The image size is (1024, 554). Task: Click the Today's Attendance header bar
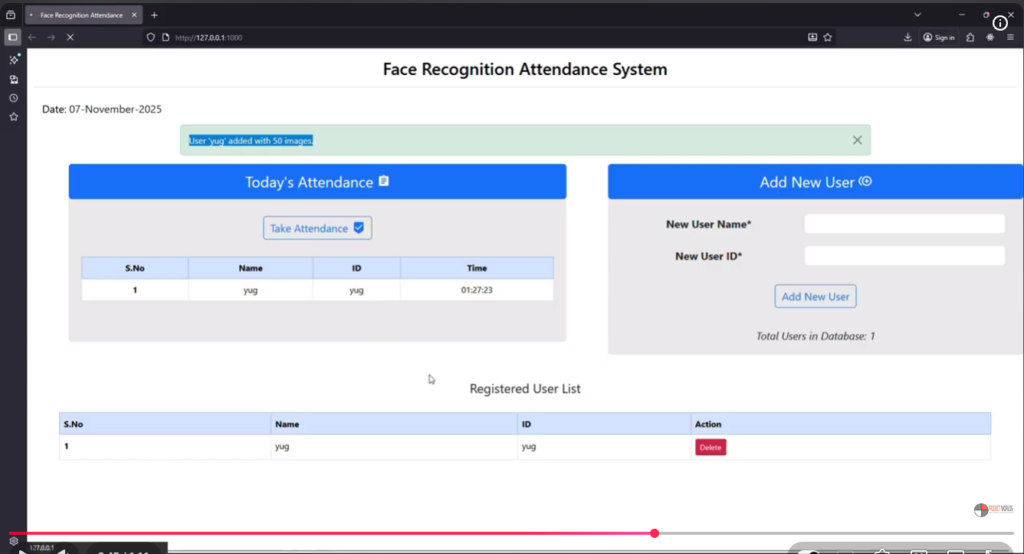pos(317,182)
